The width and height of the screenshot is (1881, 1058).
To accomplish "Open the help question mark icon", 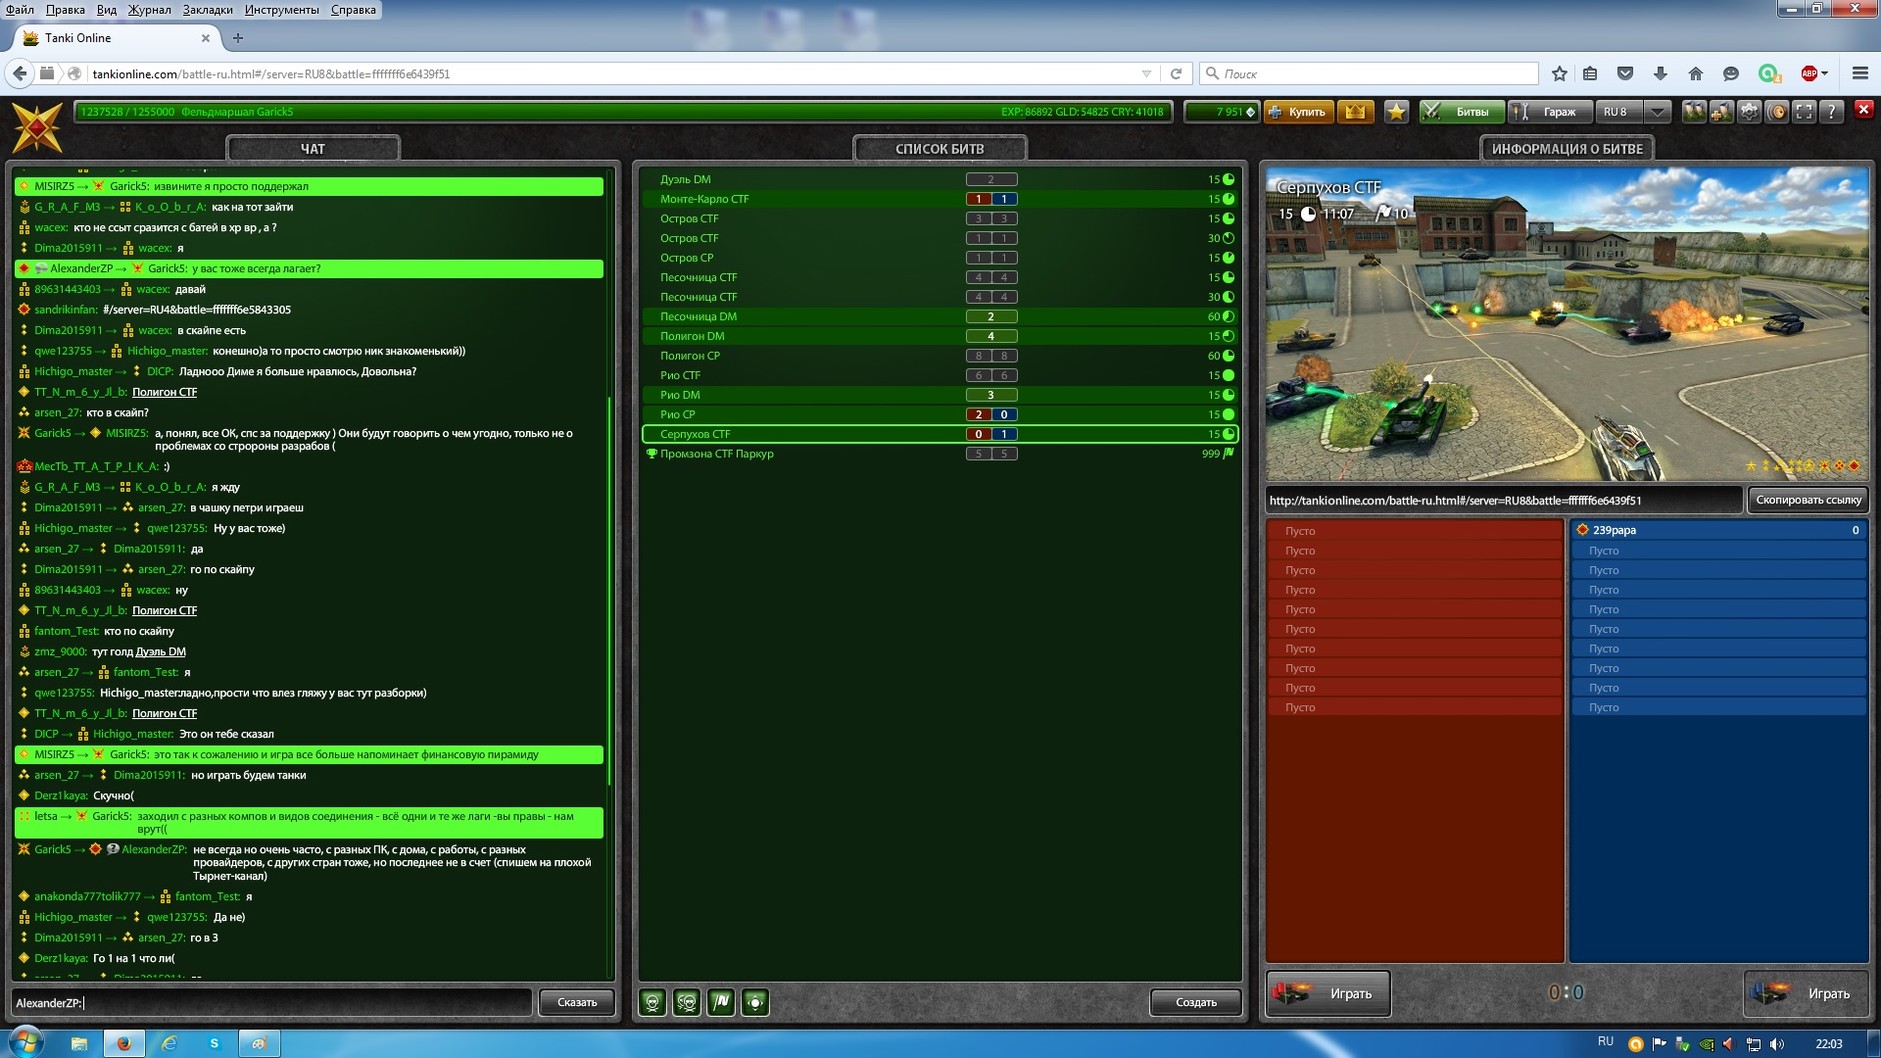I will pos(1831,112).
